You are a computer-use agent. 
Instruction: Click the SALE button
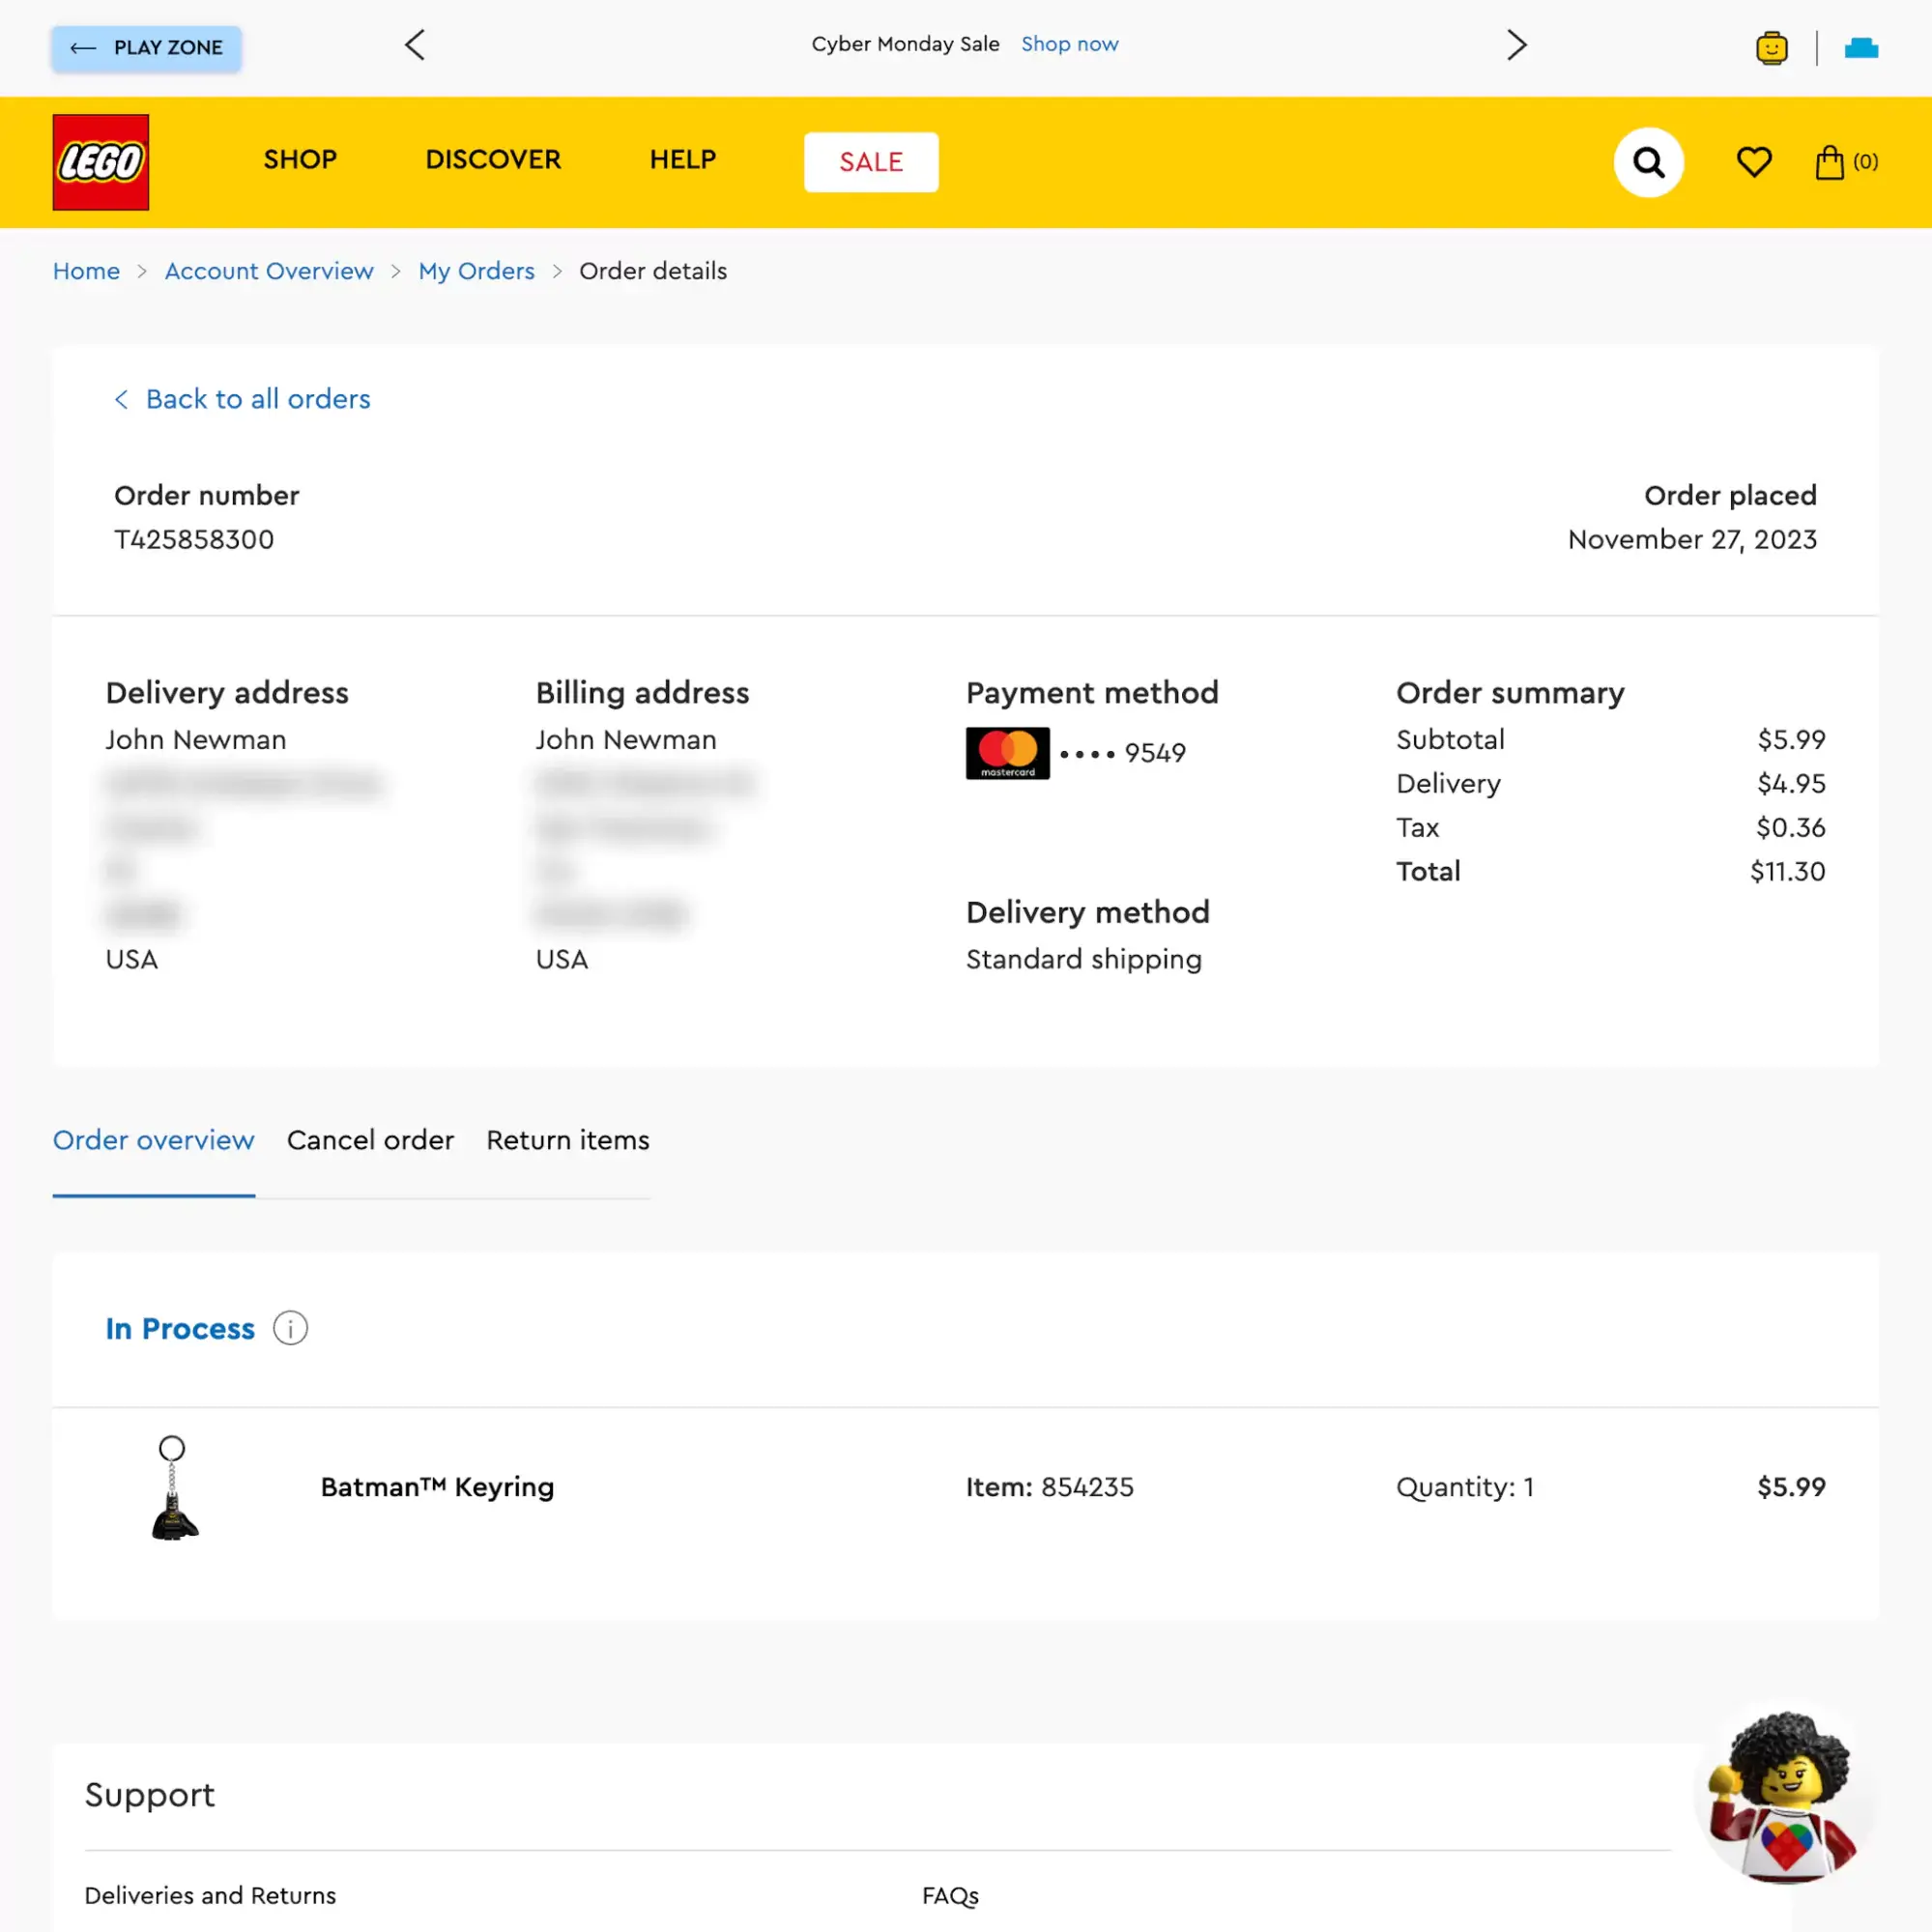pos(870,162)
